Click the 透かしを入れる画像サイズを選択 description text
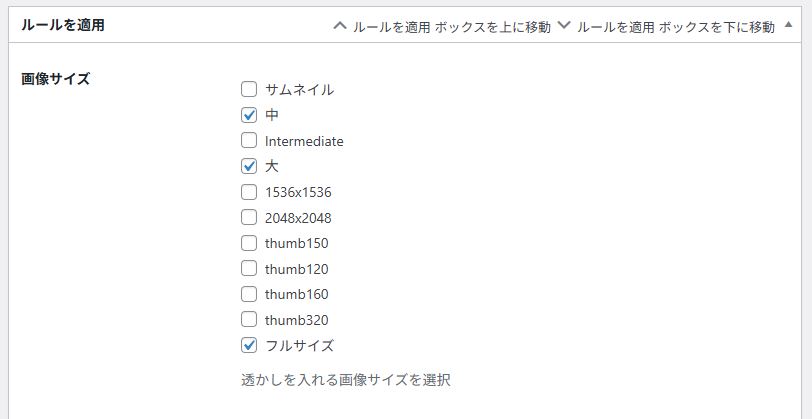Image resolution: width=812 pixels, height=419 pixels. pos(346,380)
